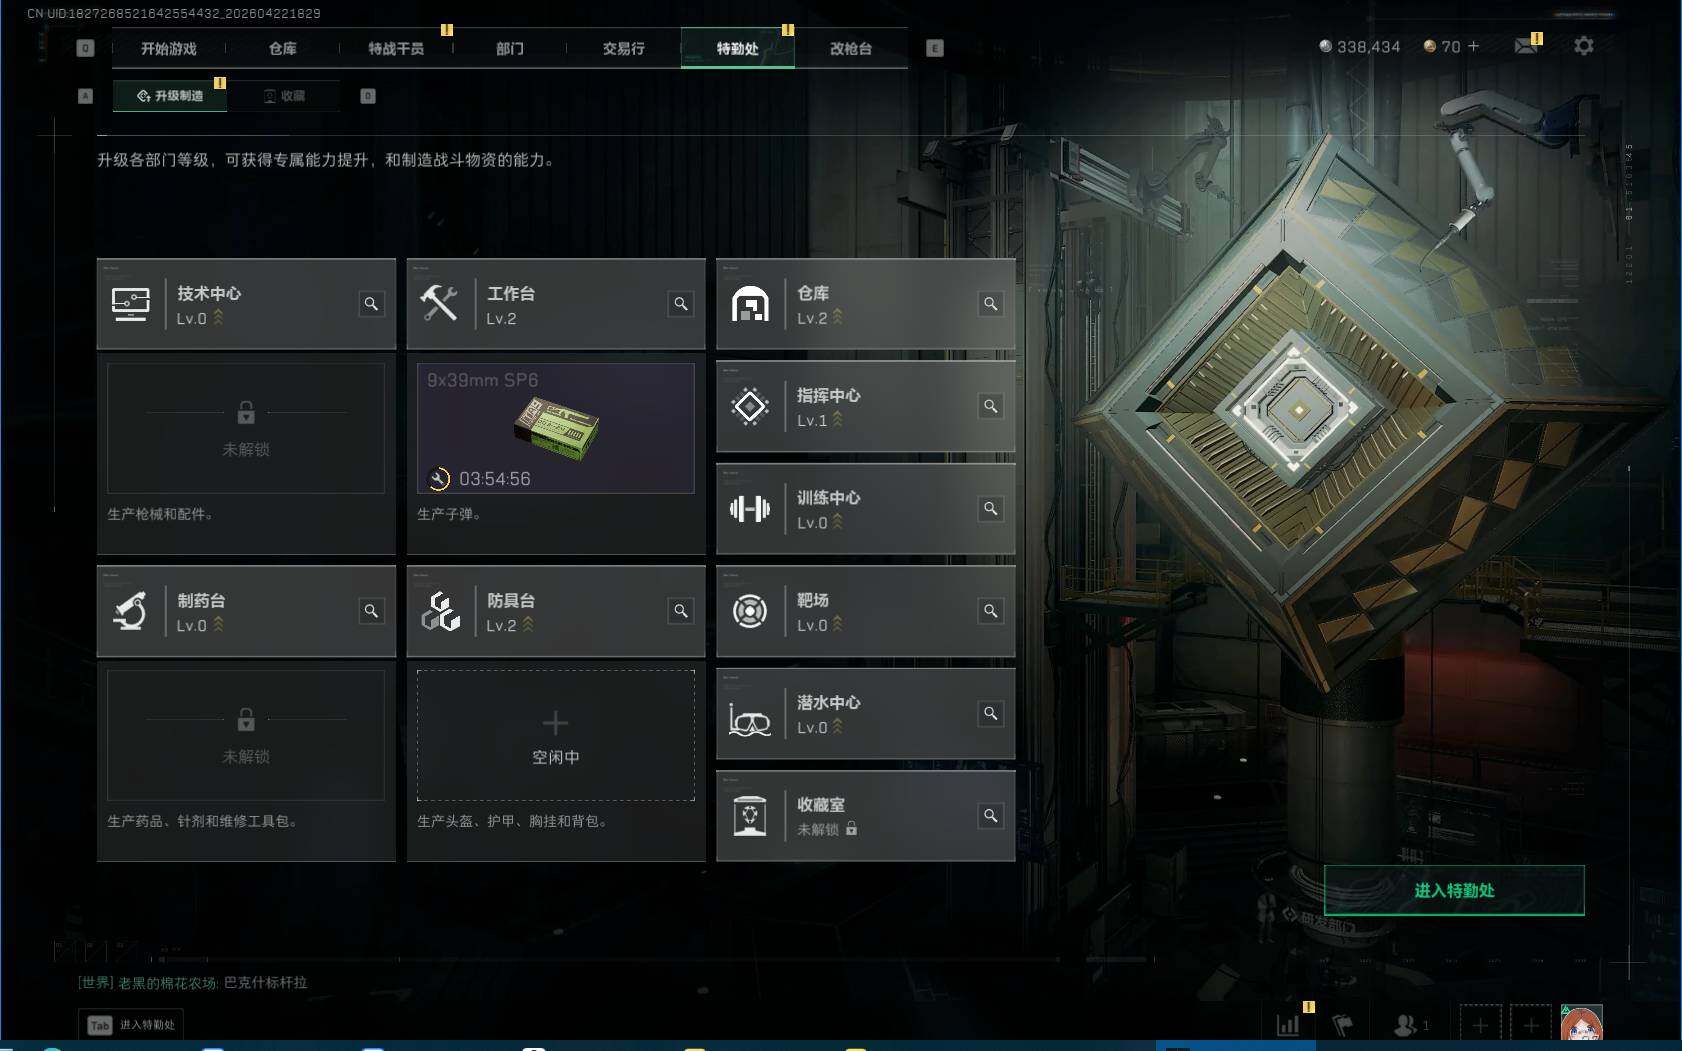The width and height of the screenshot is (1682, 1051).
Task: Click magnifier on 潜水中心 card
Action: click(x=991, y=713)
